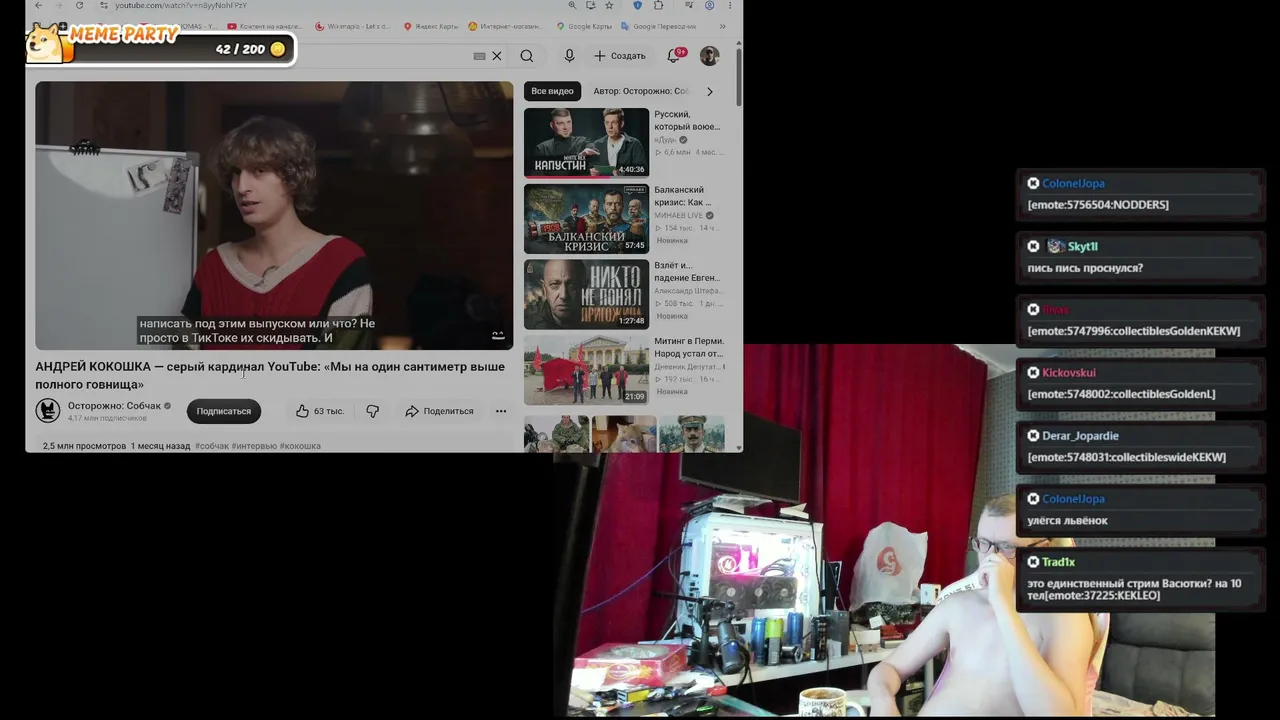
Task: Select the Все видео filter chip
Action: click(x=552, y=91)
